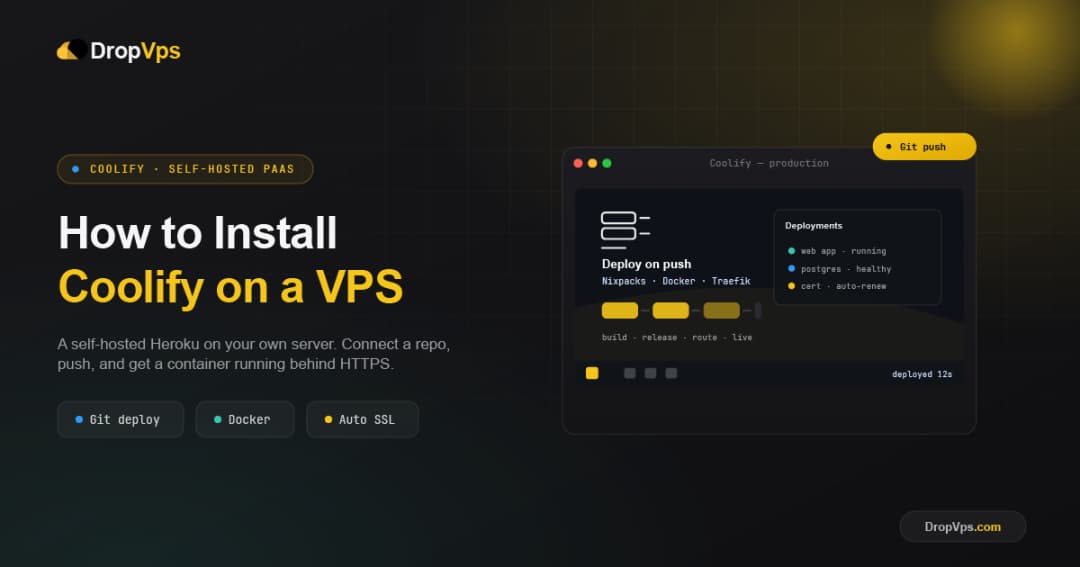Click the Deployments panel heading

tap(813, 225)
